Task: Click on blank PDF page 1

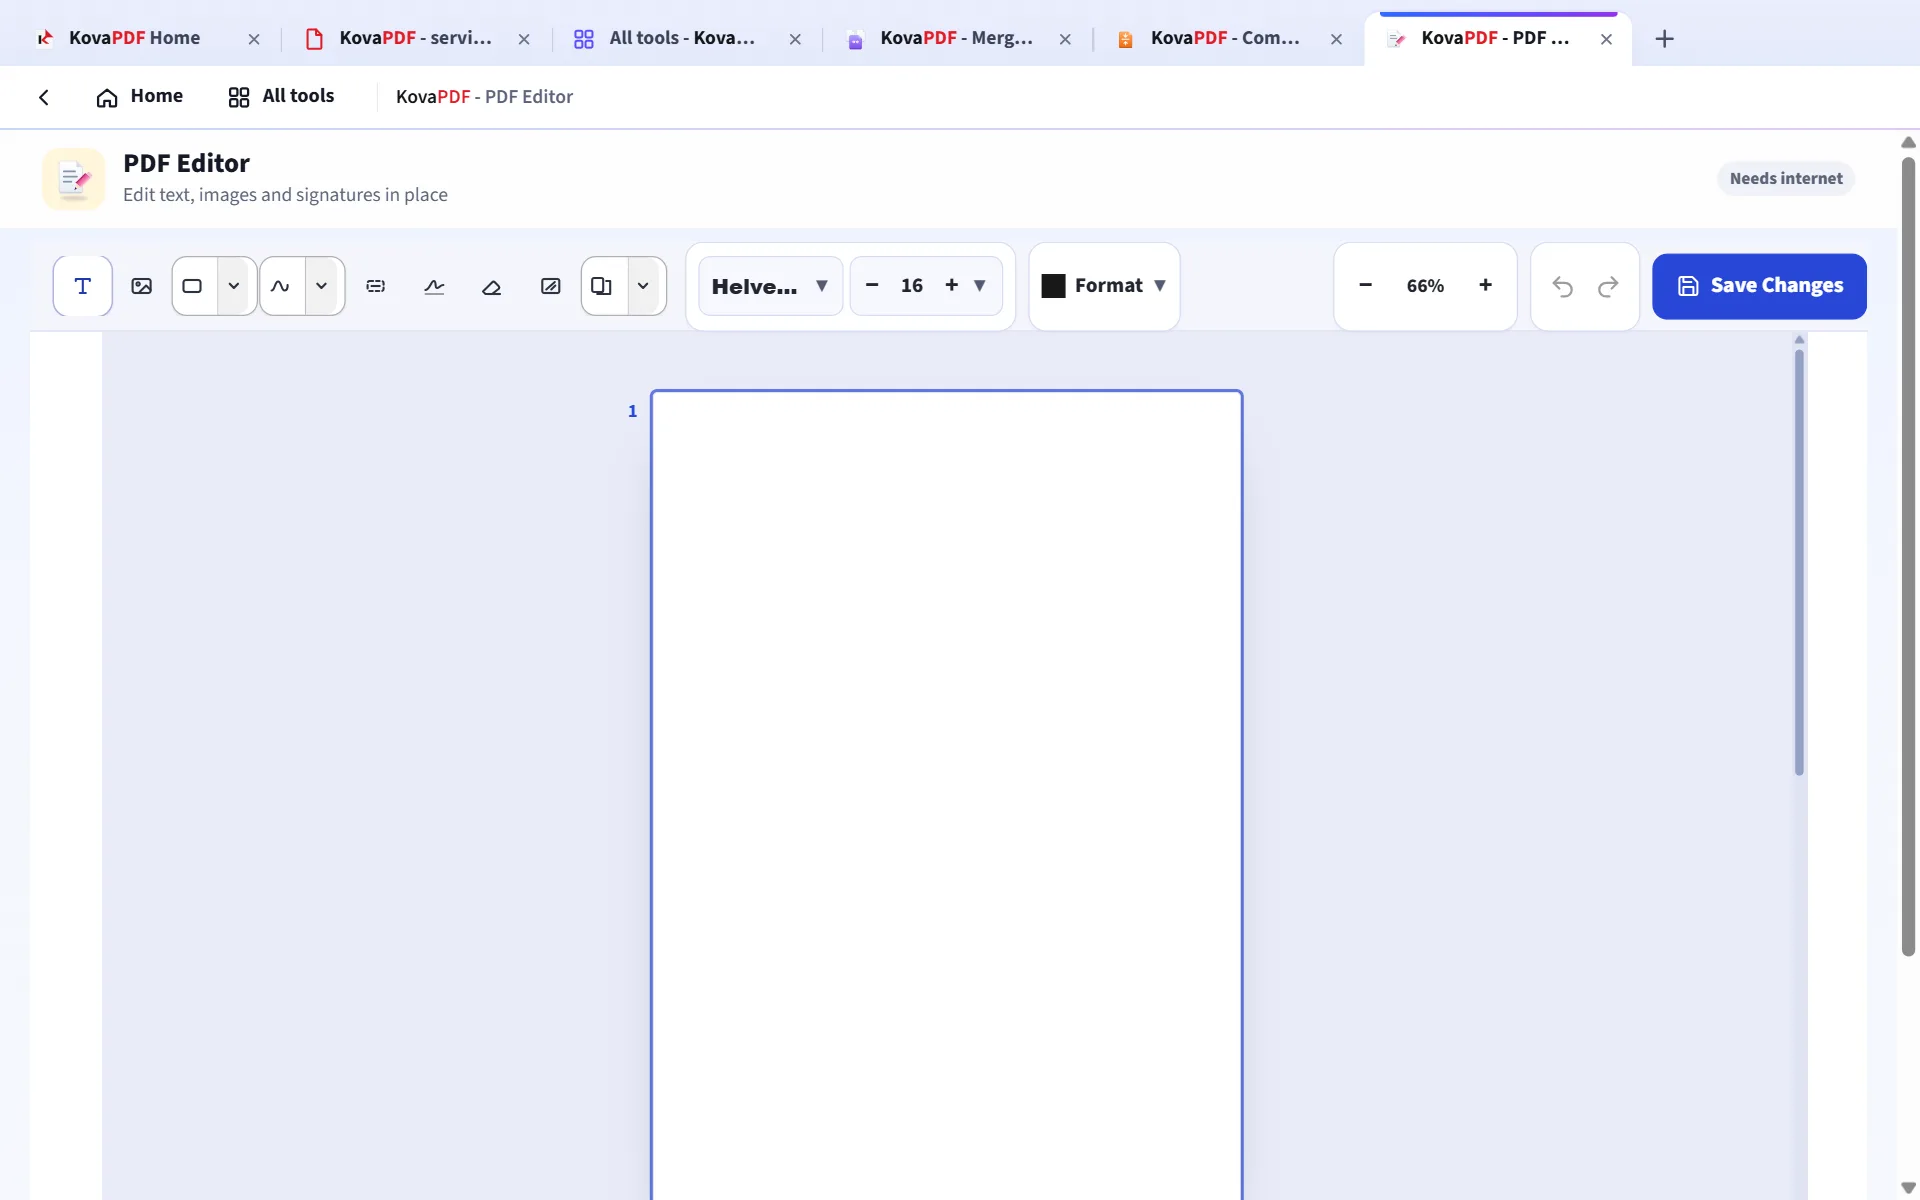Action: click(x=946, y=794)
